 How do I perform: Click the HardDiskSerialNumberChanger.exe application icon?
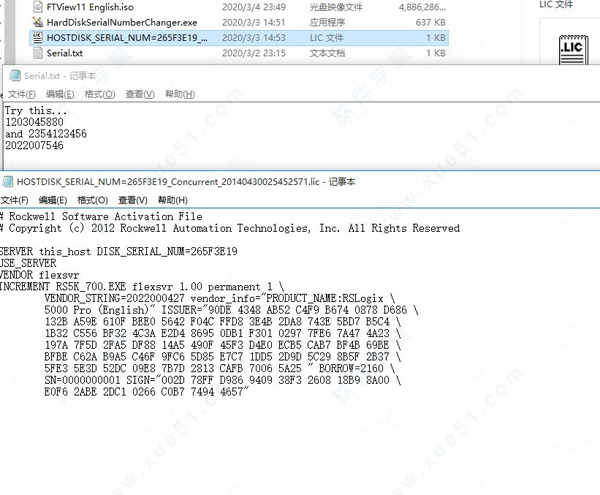[38, 22]
